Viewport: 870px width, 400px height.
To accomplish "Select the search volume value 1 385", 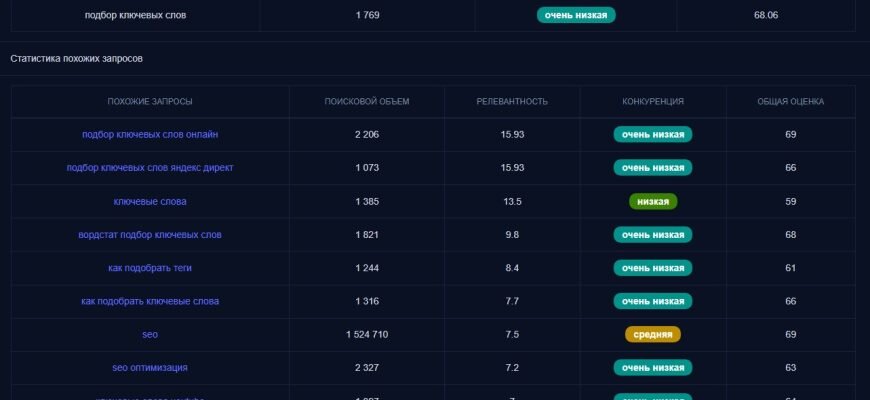I will pos(367,201).
